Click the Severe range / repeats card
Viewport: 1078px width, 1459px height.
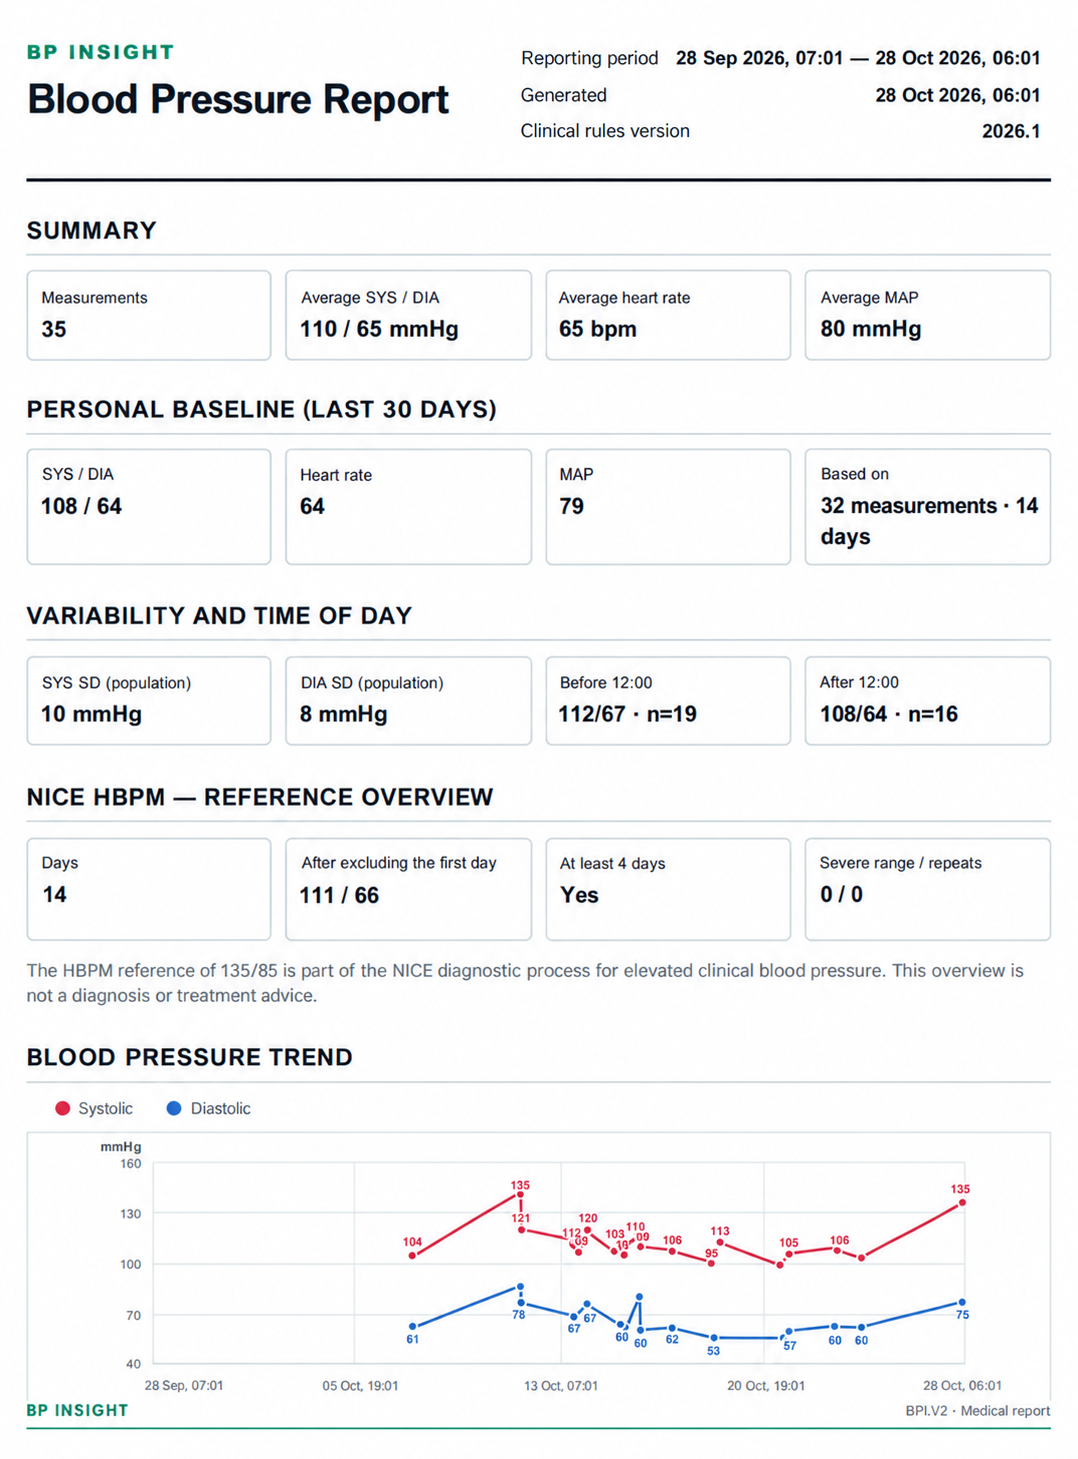point(927,889)
